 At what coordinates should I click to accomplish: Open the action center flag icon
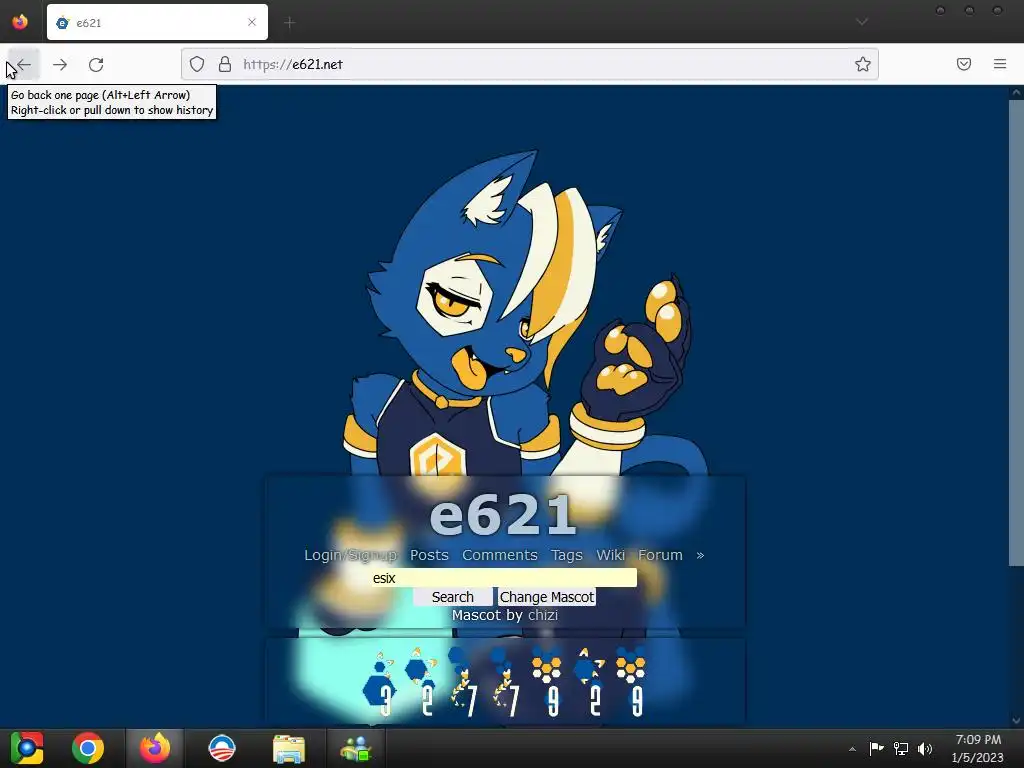click(x=876, y=748)
